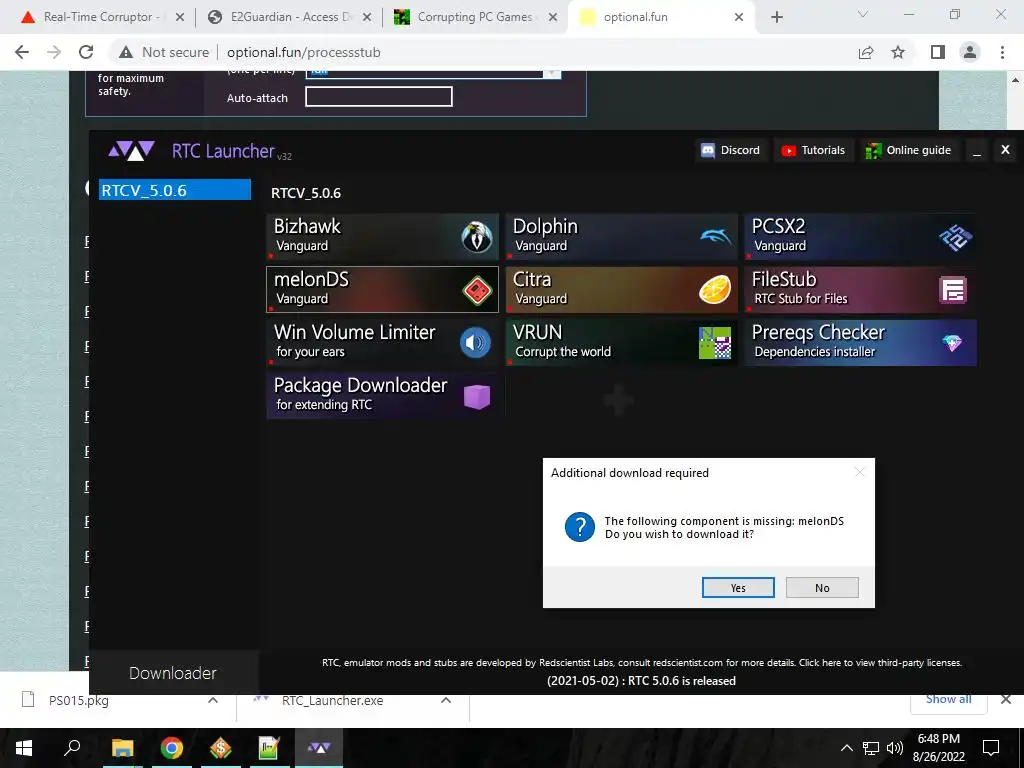Toggle browser side panel
This screenshot has width=1024, height=768.
[x=938, y=52]
